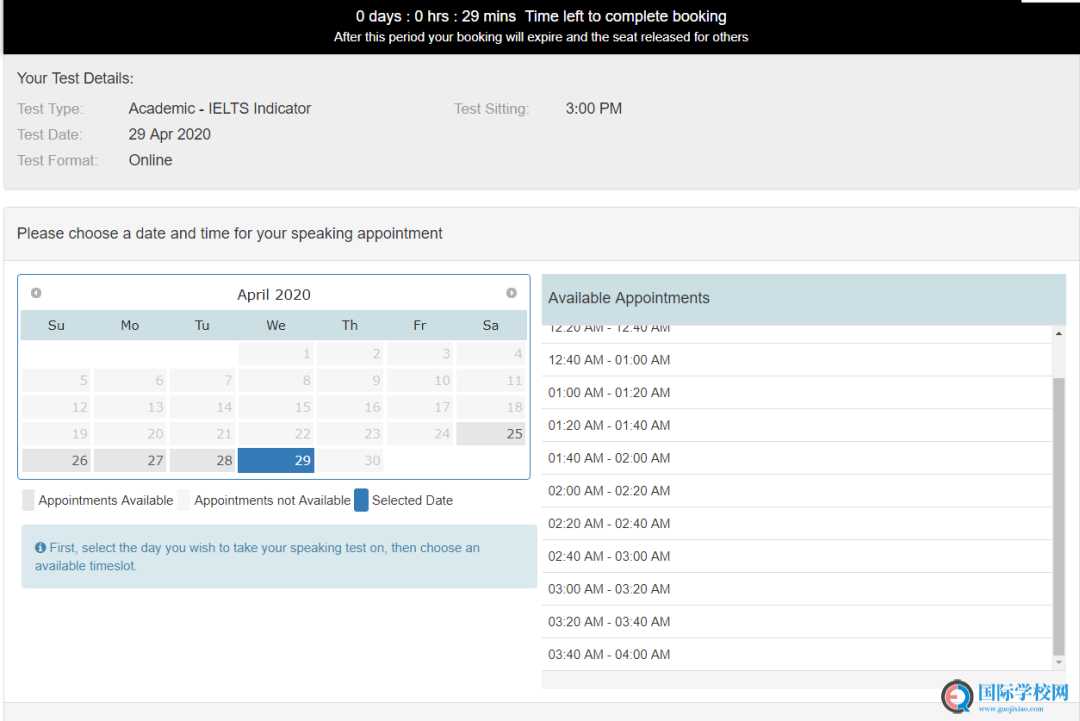The height and width of the screenshot is (721, 1080).
Task: Choose the 01:20 AM - 01:40 AM appointment
Action: coord(797,426)
